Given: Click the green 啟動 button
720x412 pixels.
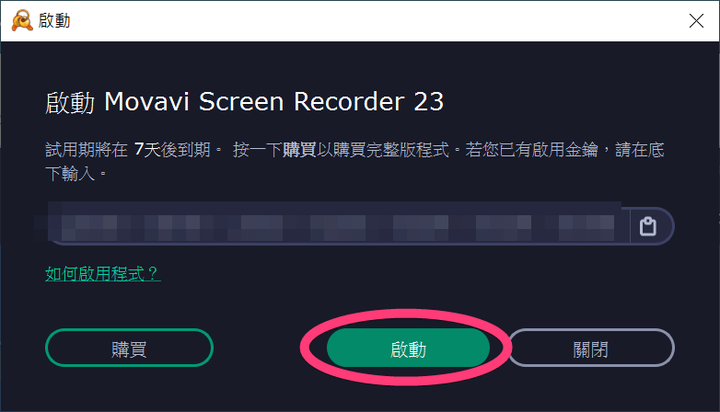Looking at the screenshot, I should [x=408, y=348].
